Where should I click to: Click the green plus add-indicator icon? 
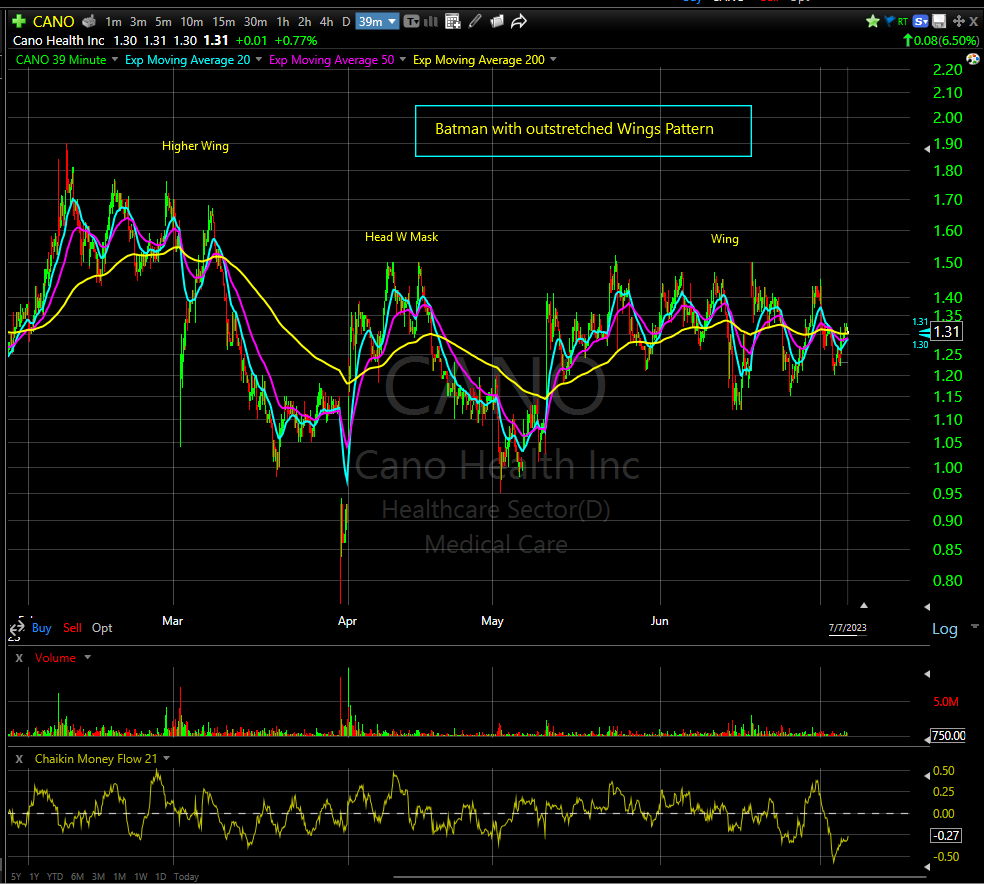click(x=19, y=21)
